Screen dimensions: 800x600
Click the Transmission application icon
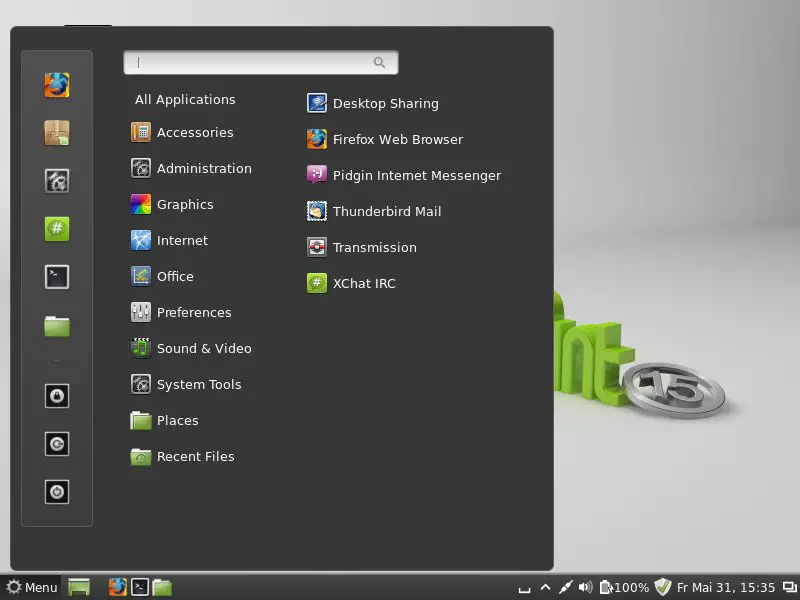click(x=316, y=247)
